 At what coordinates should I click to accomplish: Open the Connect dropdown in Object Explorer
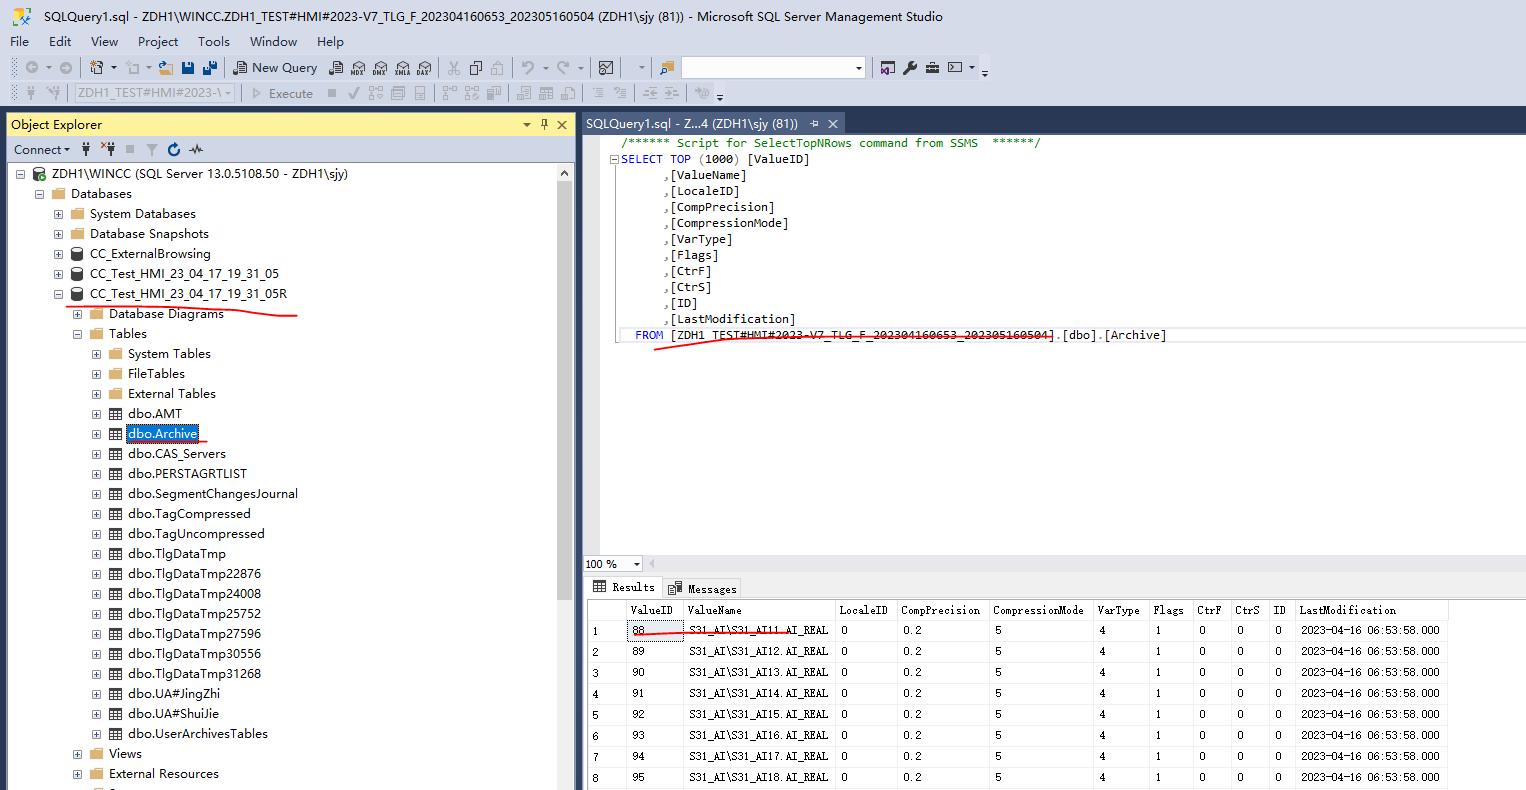pos(42,149)
